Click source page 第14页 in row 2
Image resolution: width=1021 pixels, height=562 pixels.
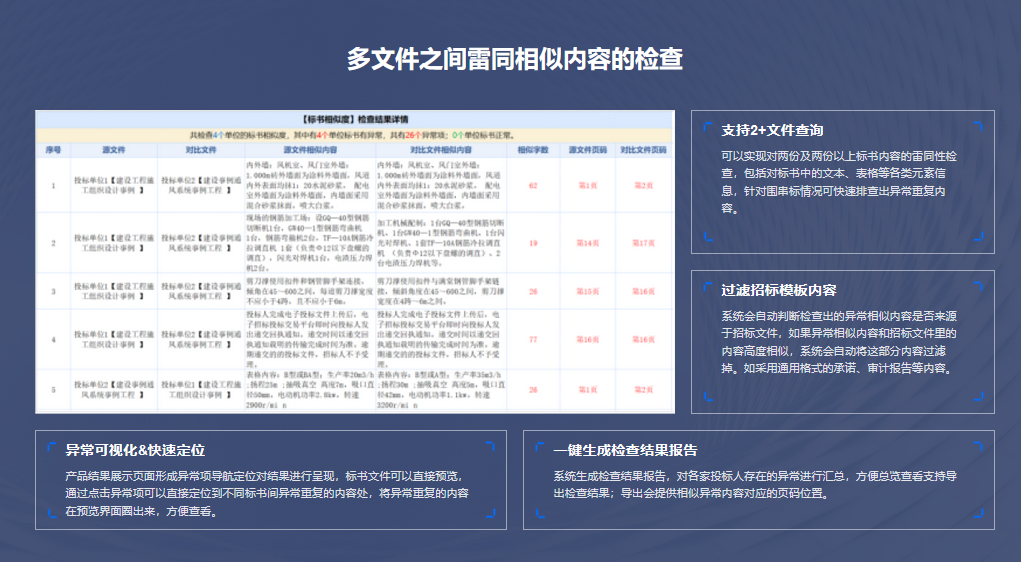(588, 243)
